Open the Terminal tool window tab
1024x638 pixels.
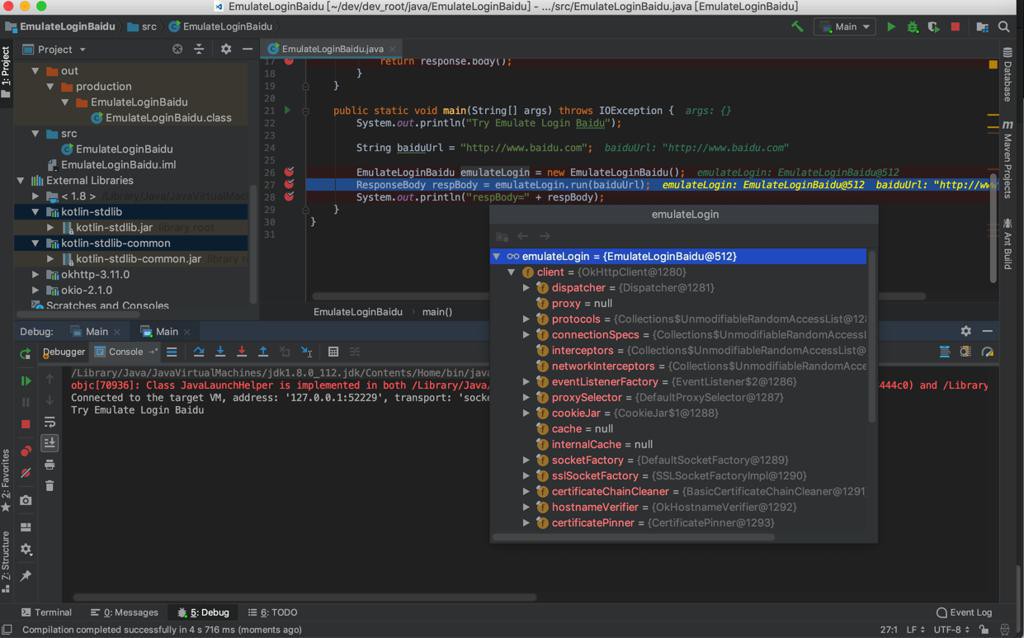(45, 612)
